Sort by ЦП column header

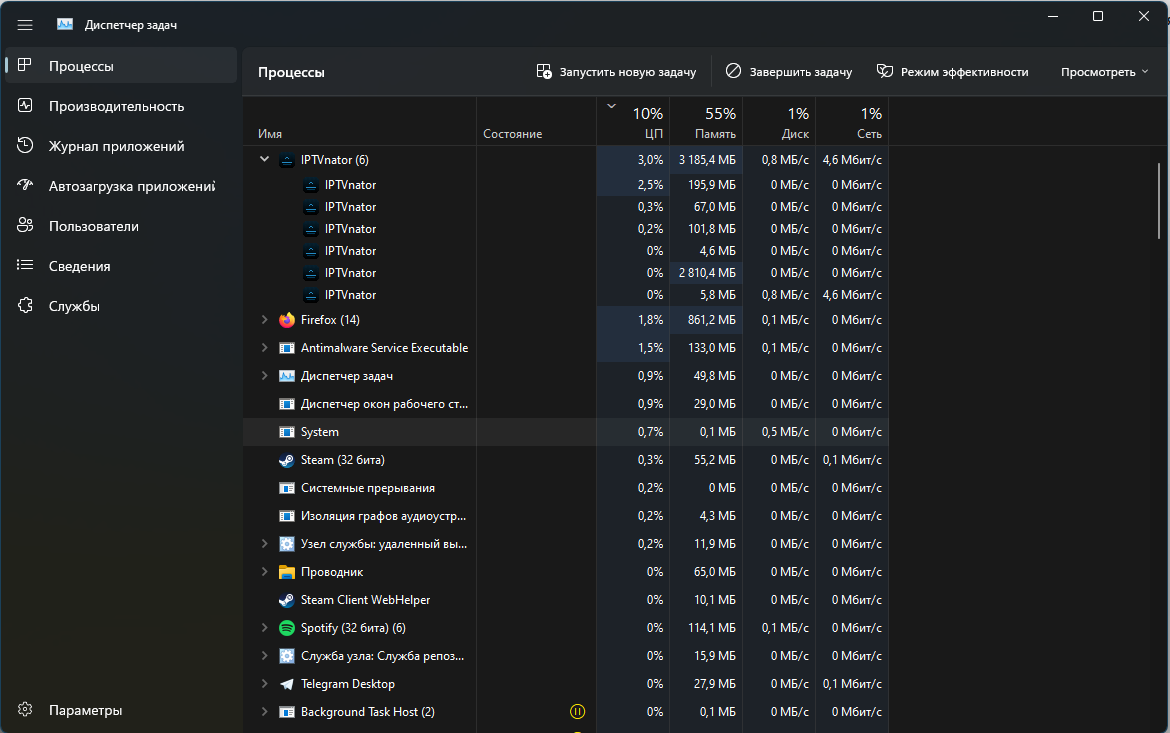click(x=633, y=121)
